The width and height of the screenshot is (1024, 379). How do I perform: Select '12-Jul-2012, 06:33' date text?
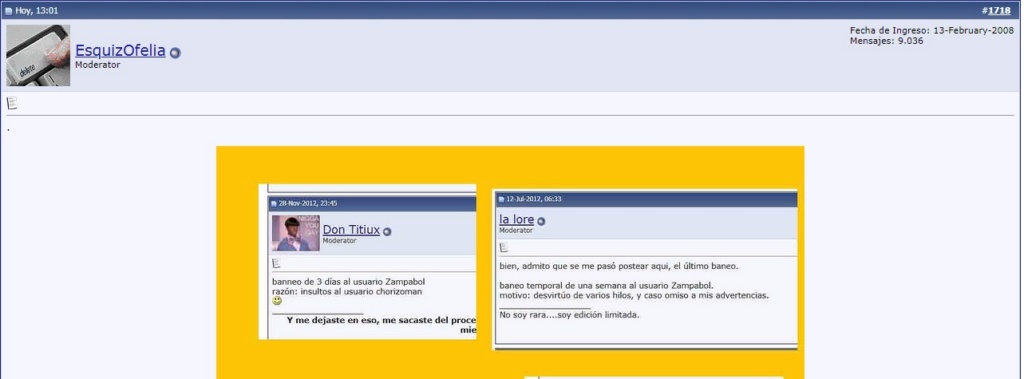(534, 199)
